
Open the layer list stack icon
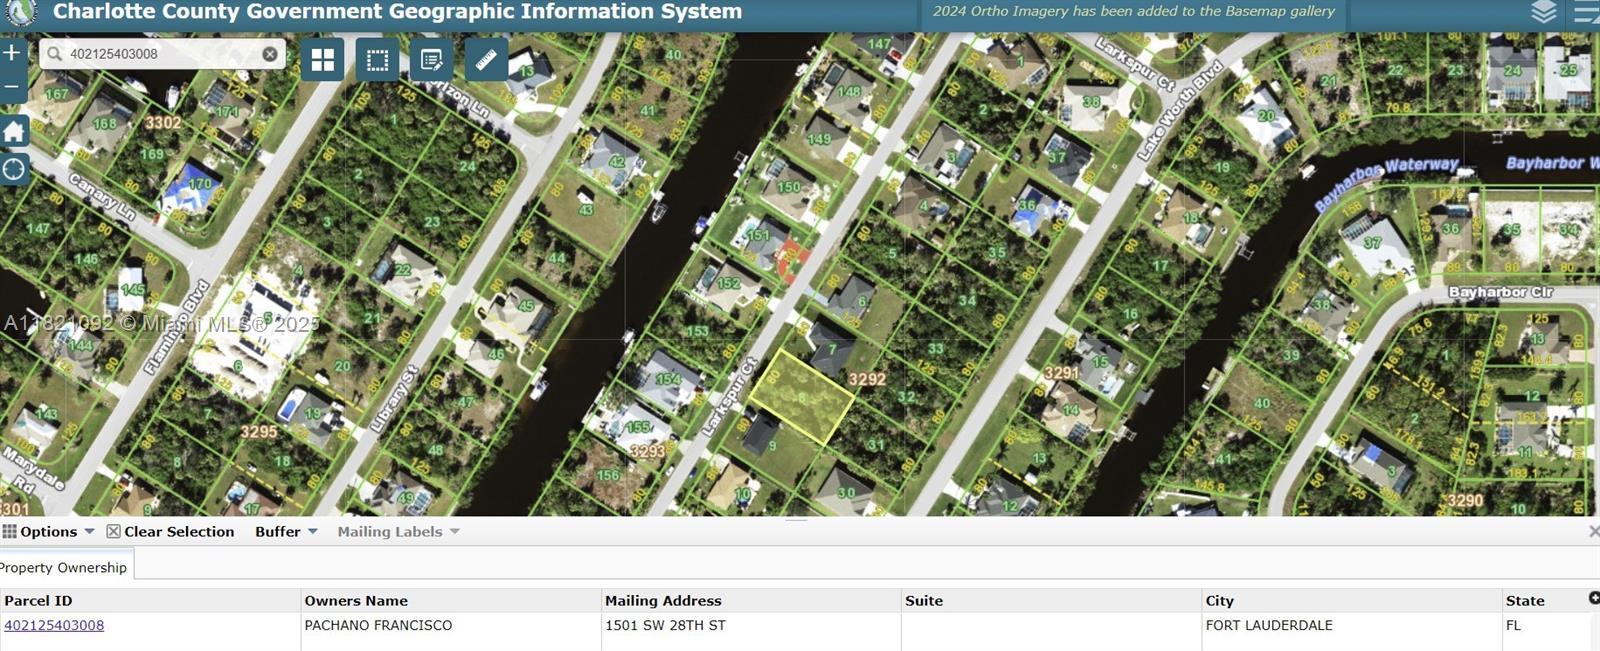pos(1544,12)
